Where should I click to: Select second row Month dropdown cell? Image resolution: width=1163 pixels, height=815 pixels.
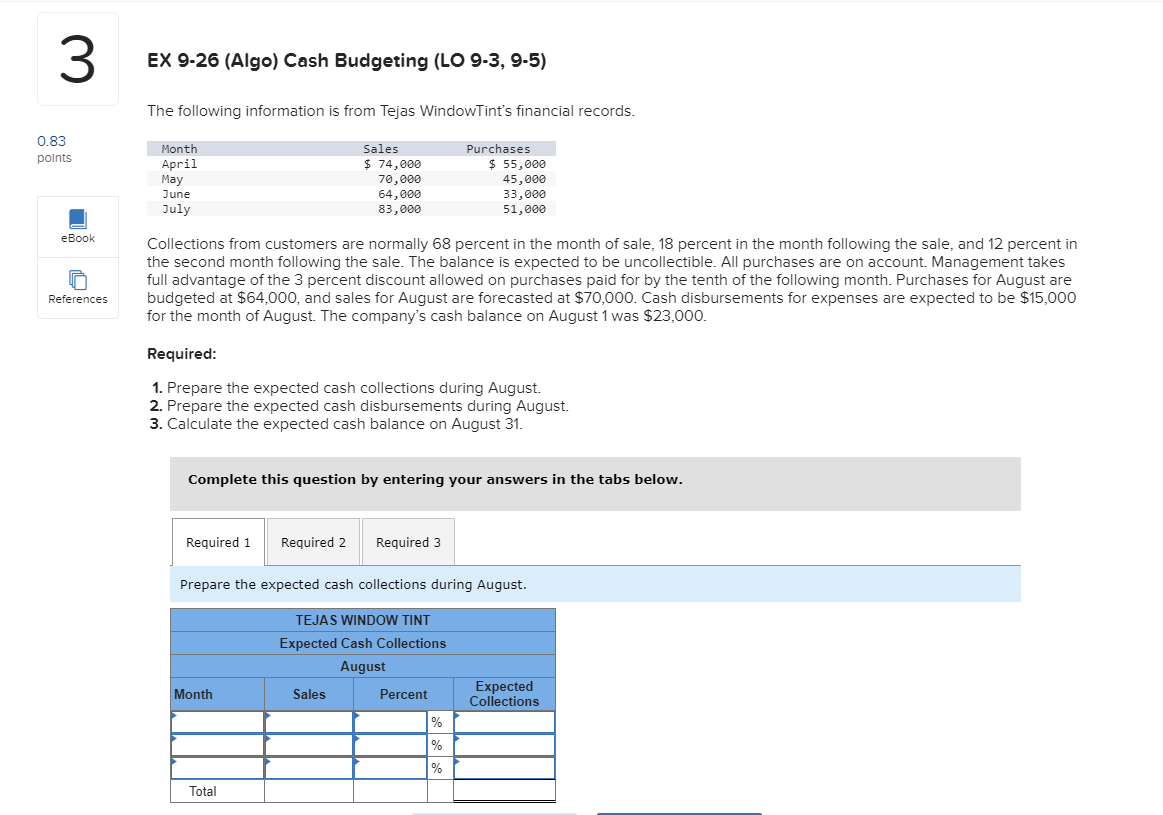[x=217, y=745]
